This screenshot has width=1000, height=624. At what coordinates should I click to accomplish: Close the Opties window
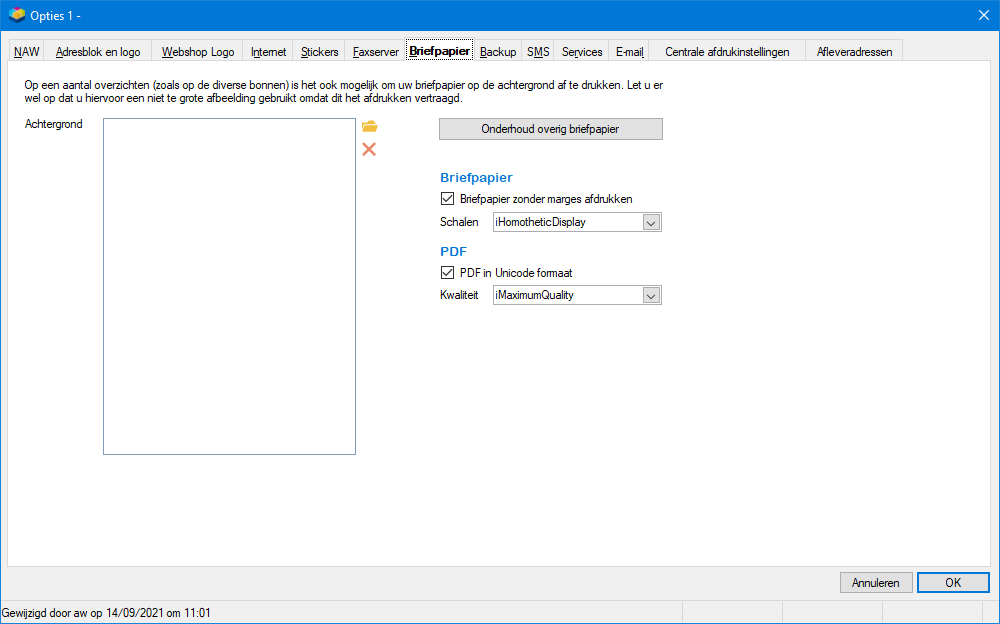coord(984,15)
